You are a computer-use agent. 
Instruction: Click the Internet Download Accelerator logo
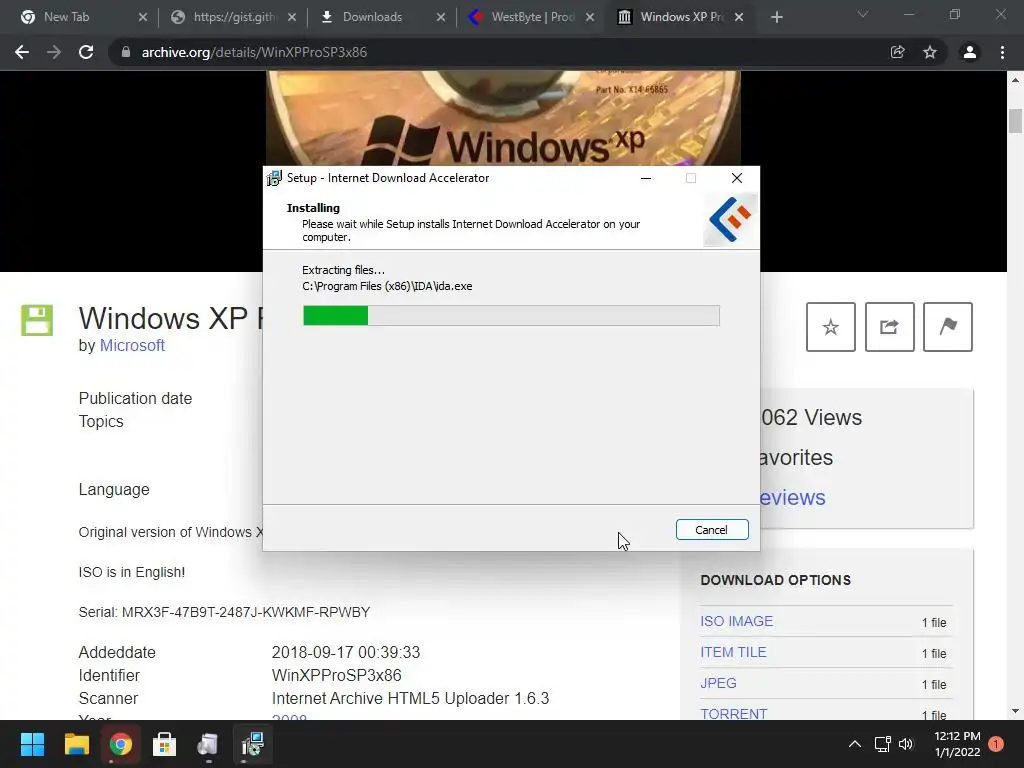(731, 219)
